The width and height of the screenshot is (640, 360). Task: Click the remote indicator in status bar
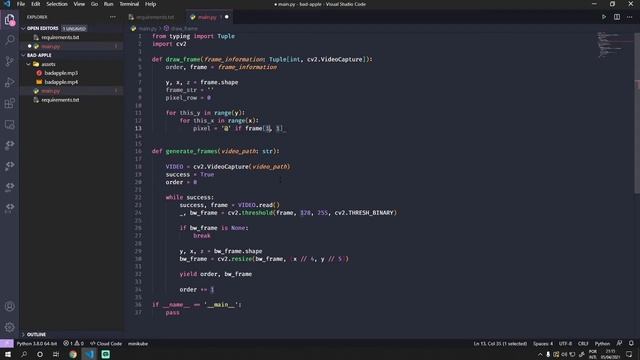coord(7,344)
